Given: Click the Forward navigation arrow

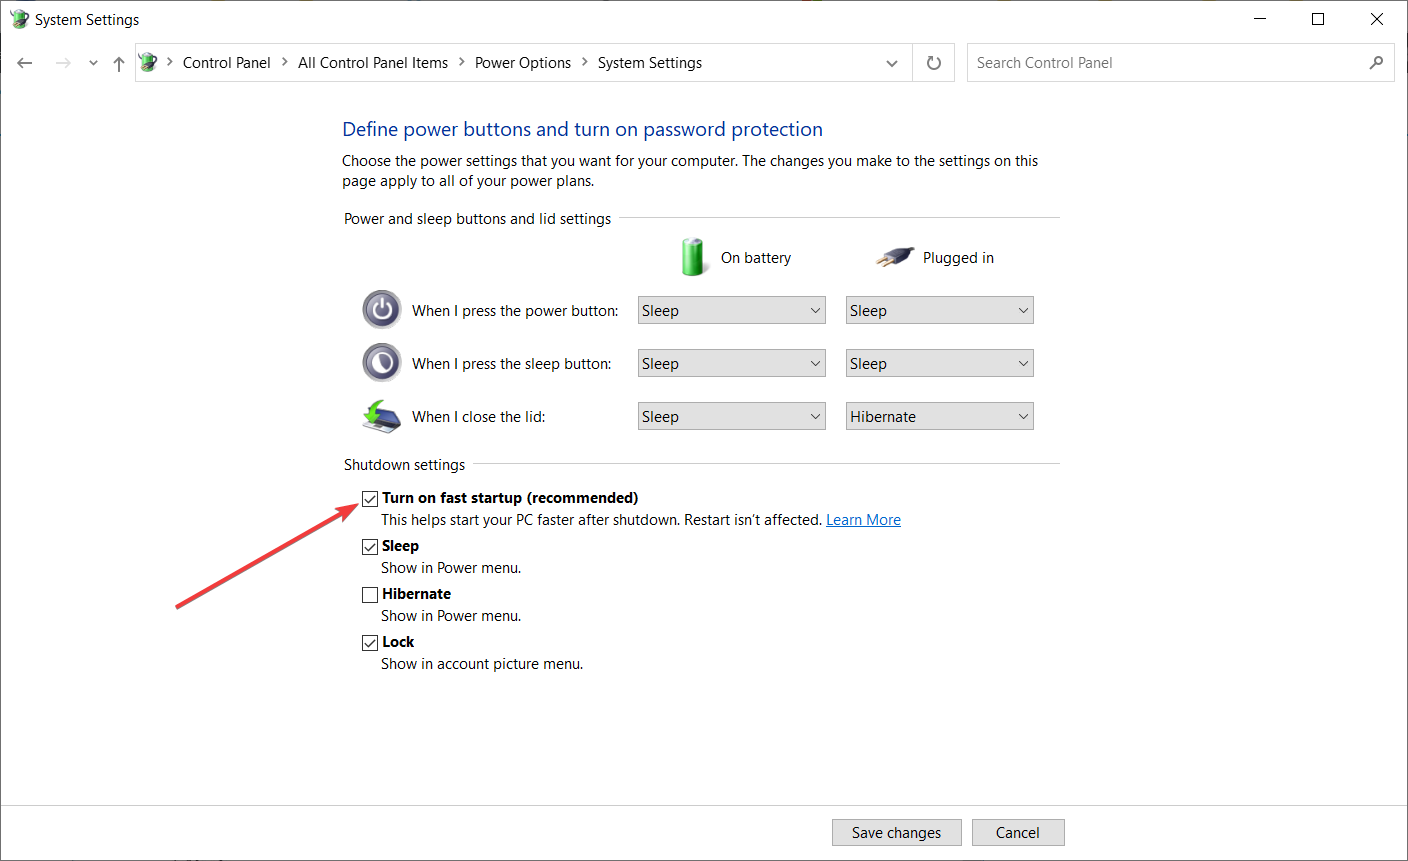Looking at the screenshot, I should (63, 63).
